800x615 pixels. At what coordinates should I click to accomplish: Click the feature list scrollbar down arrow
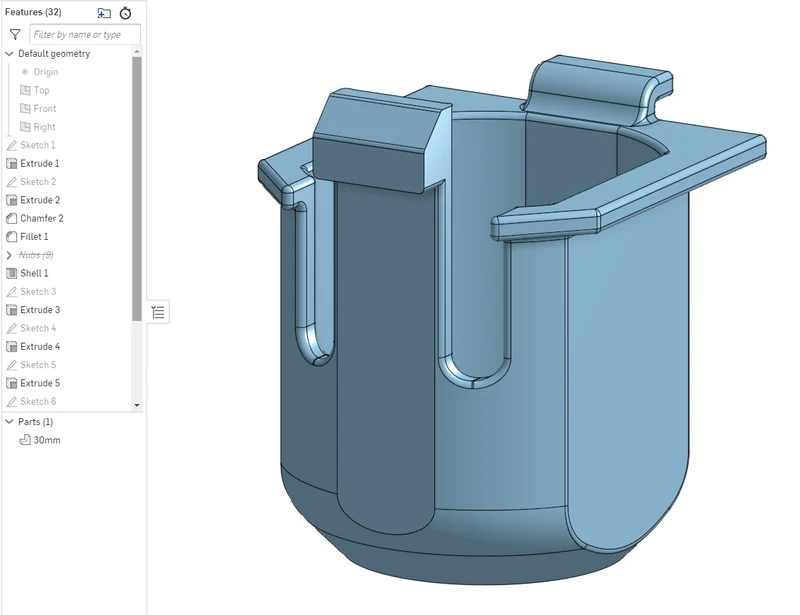tap(137, 405)
